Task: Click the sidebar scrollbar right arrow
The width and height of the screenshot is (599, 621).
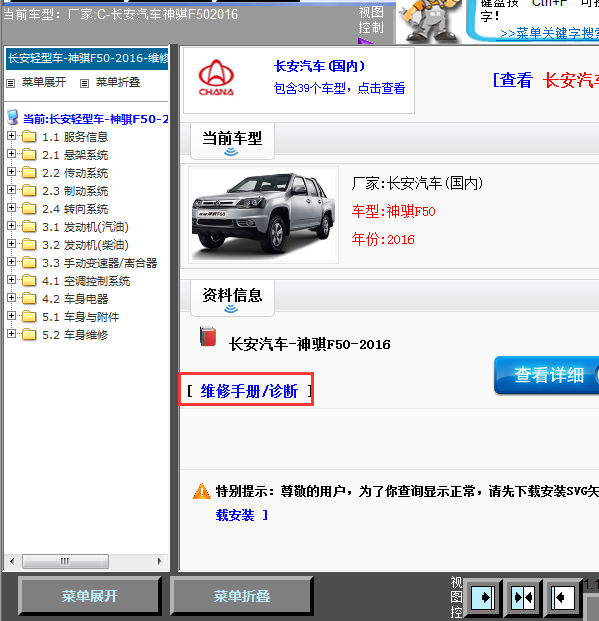Action: coord(159,561)
